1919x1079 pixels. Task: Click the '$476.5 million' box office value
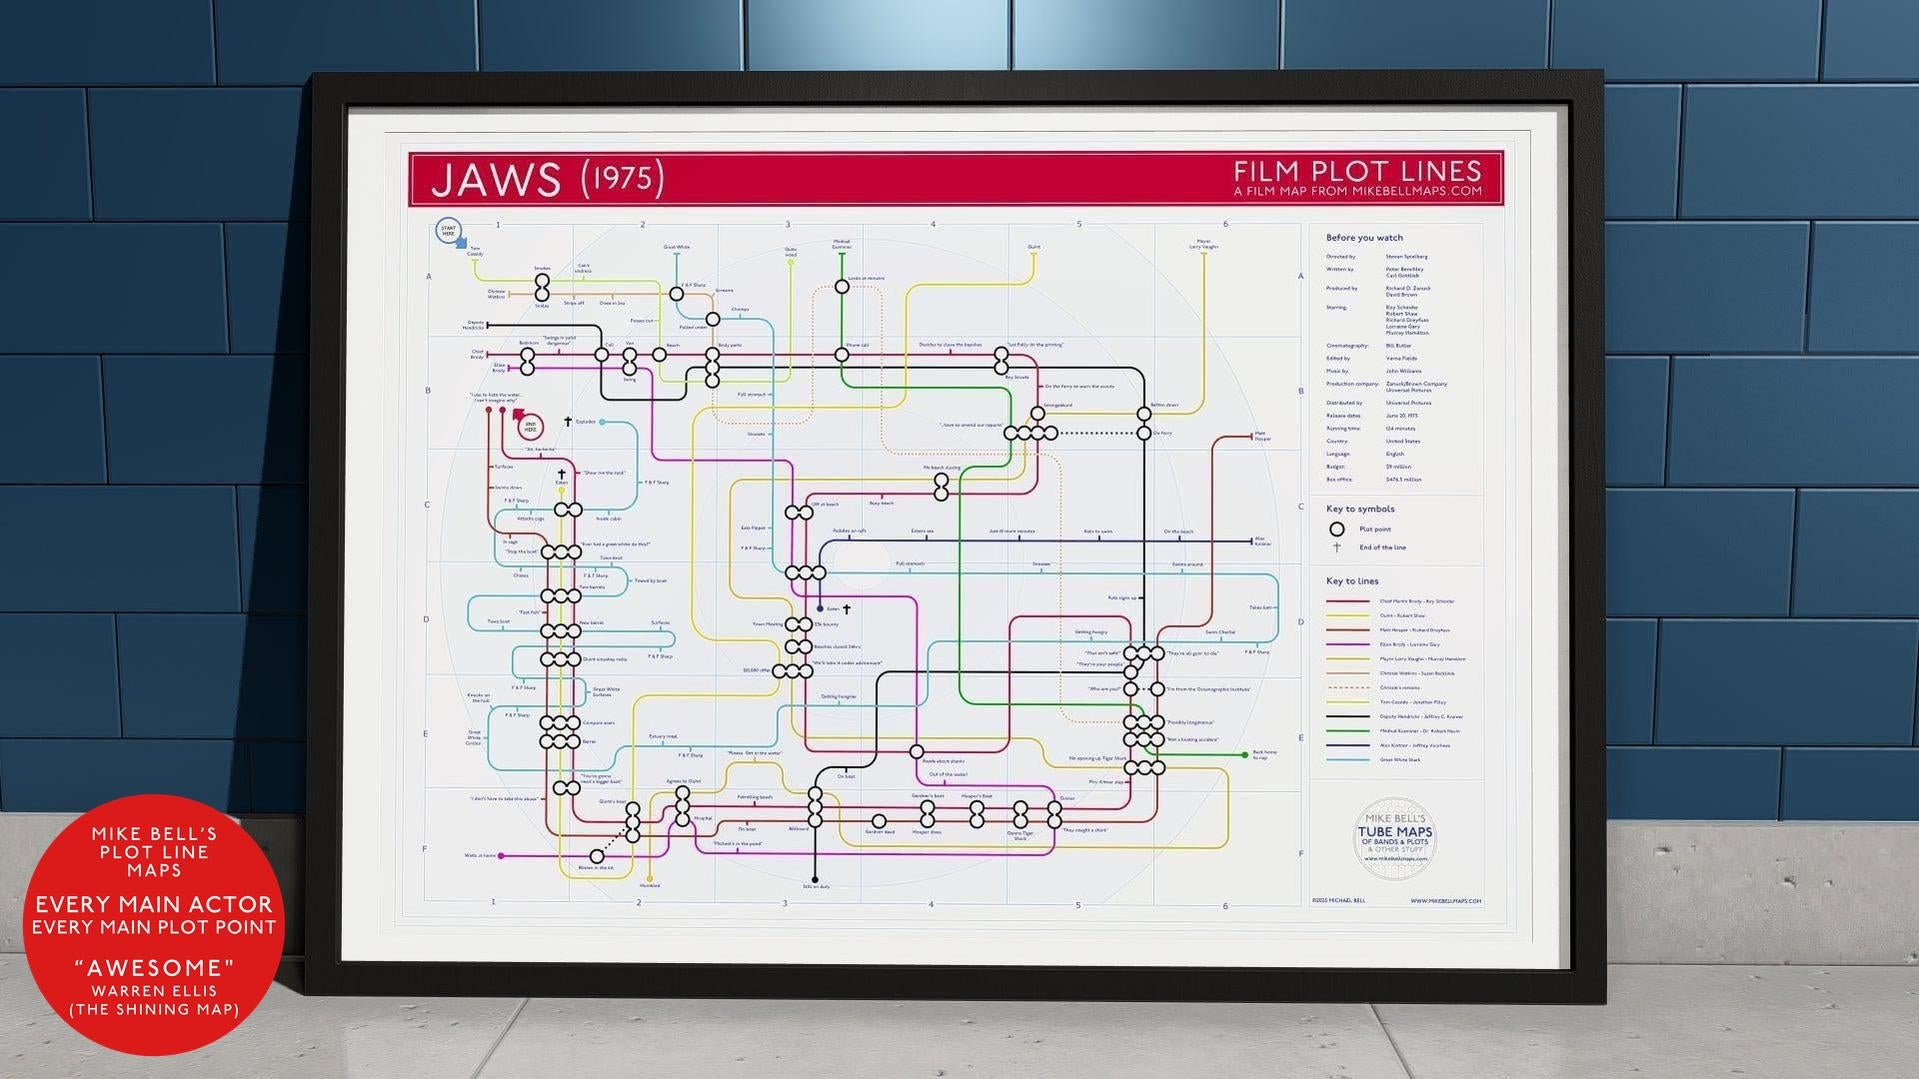[1403, 480]
